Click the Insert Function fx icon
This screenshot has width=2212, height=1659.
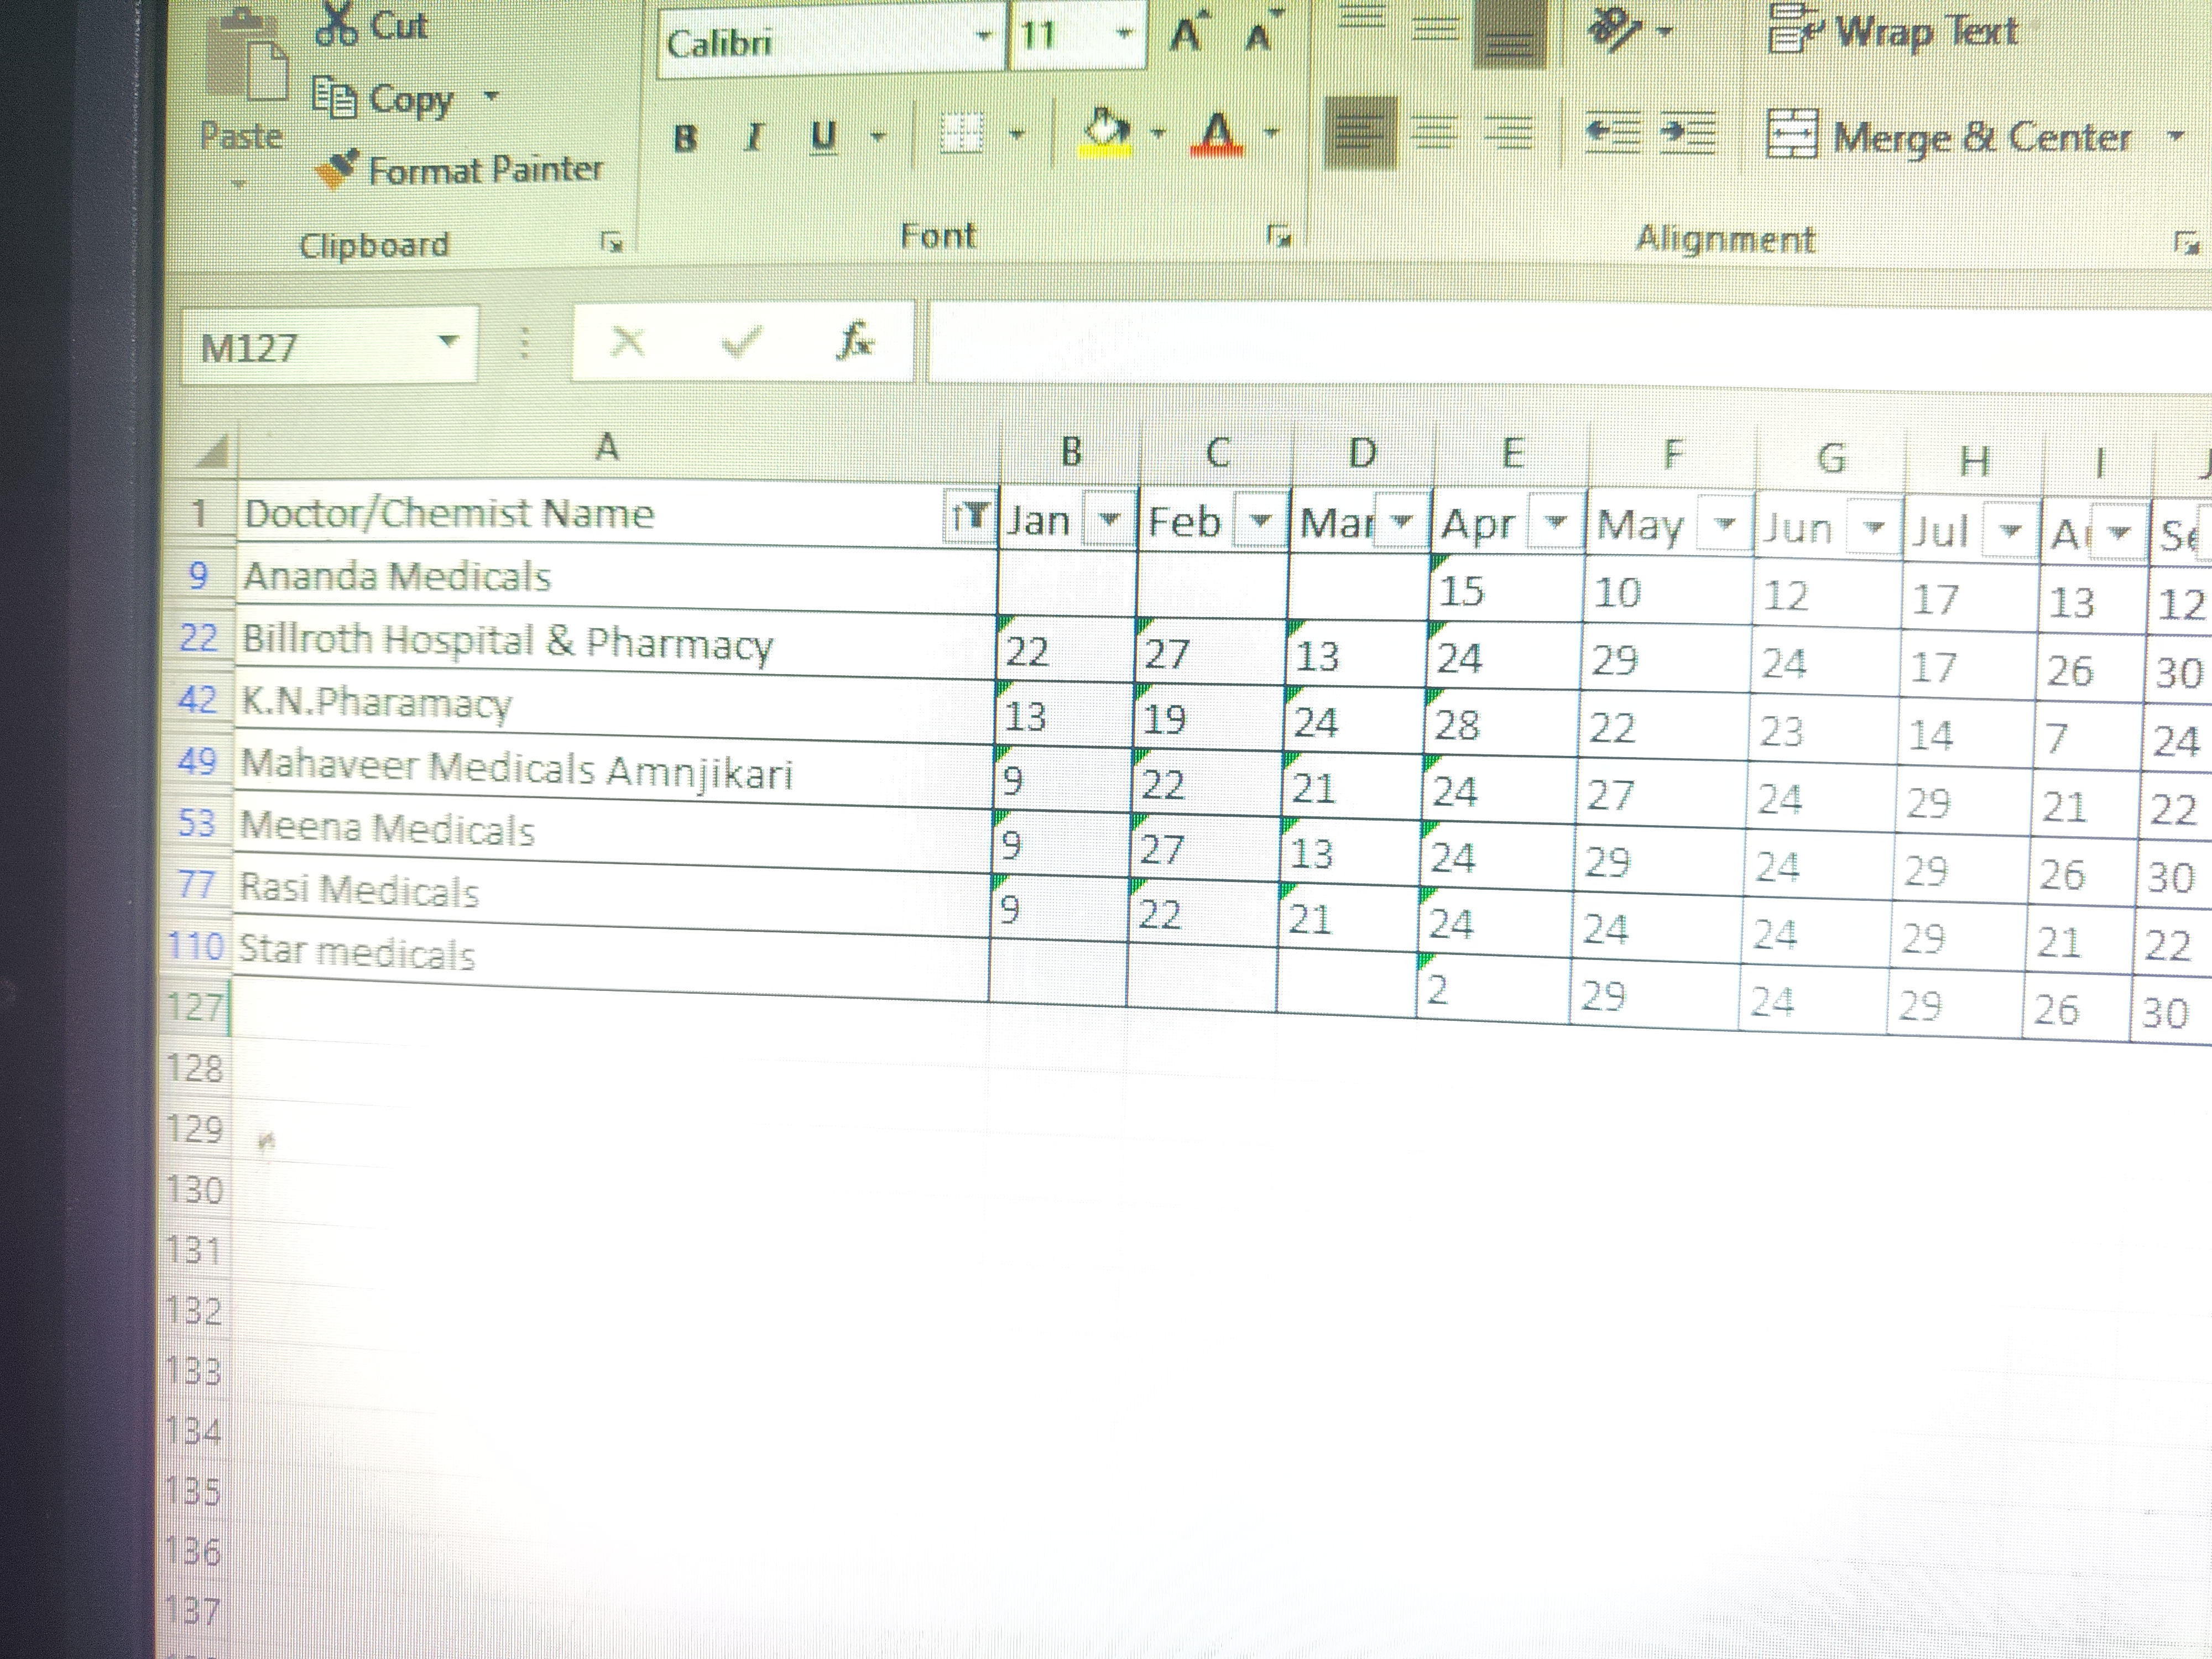[x=855, y=342]
